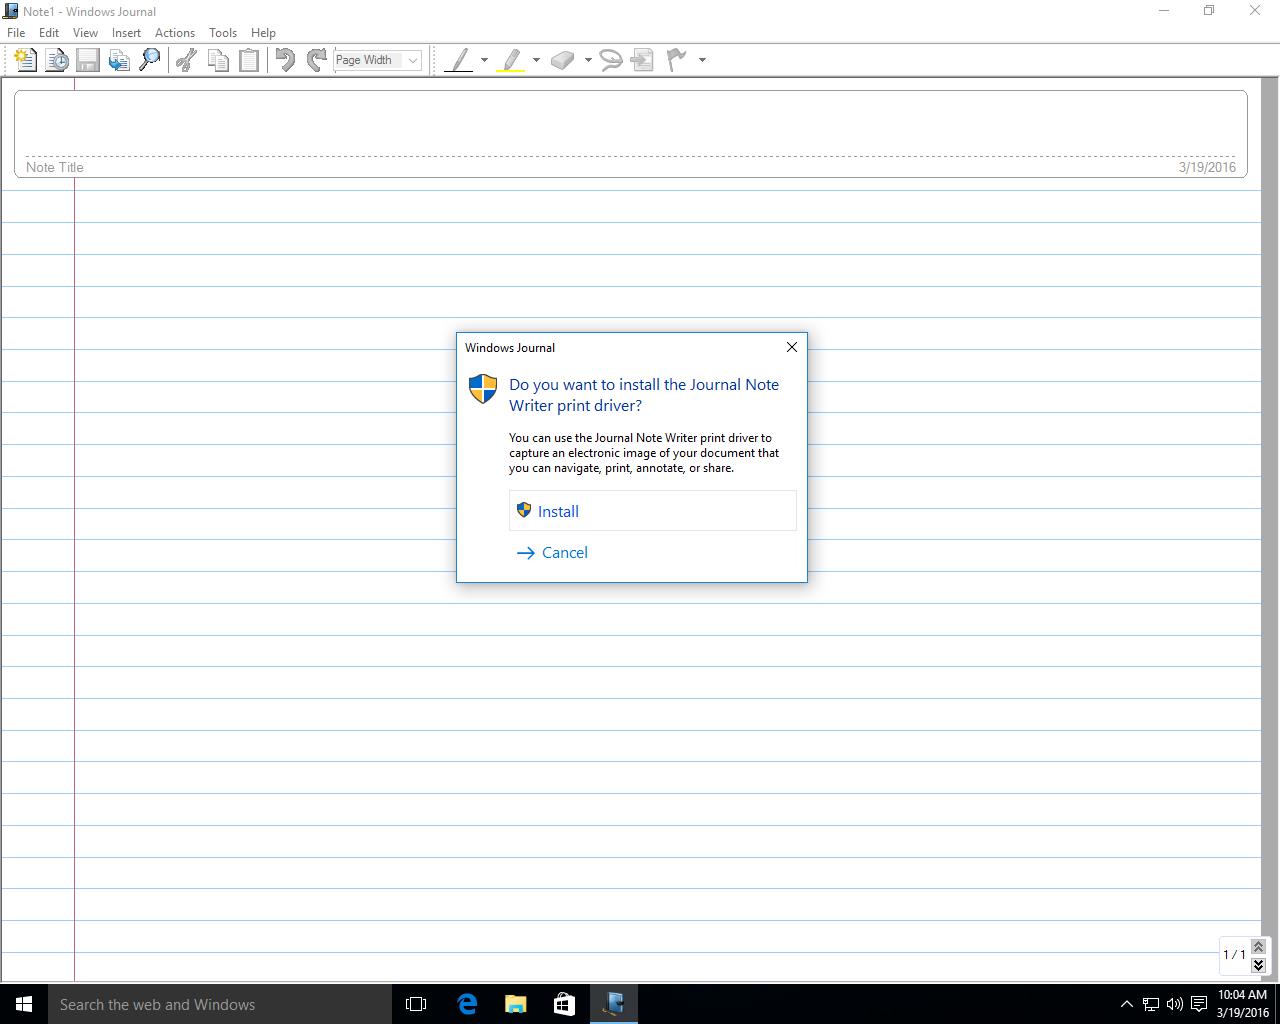Open the File menu
The image size is (1280, 1024).
pos(16,33)
